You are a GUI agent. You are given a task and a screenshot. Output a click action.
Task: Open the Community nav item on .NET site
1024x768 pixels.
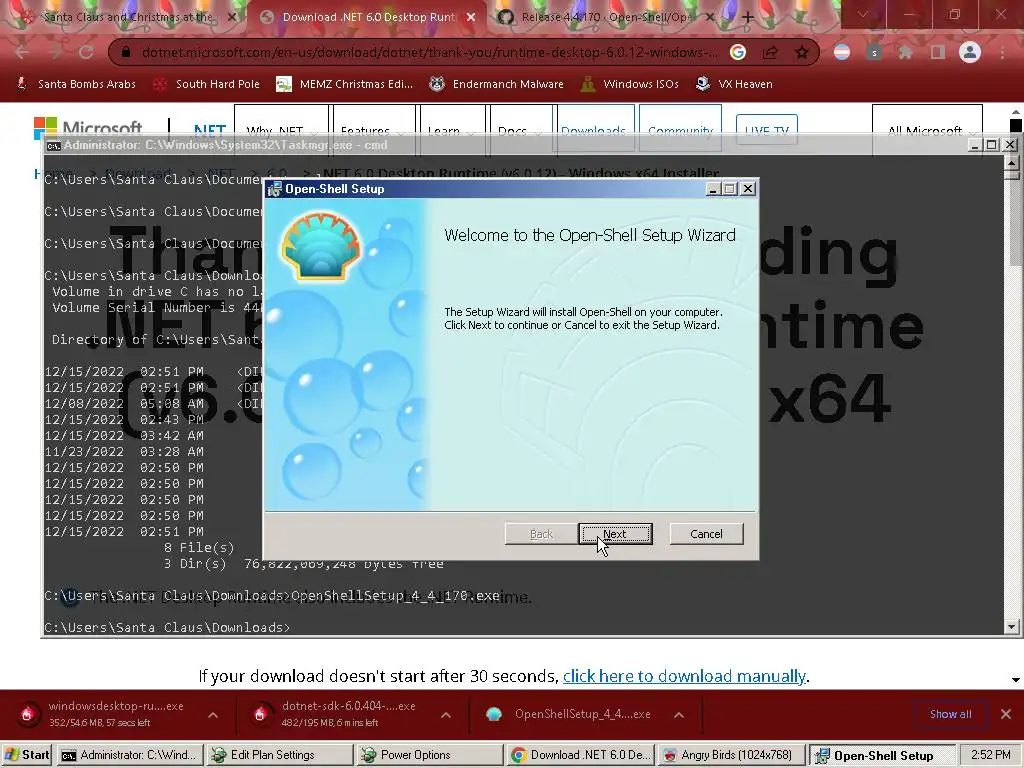click(x=680, y=129)
